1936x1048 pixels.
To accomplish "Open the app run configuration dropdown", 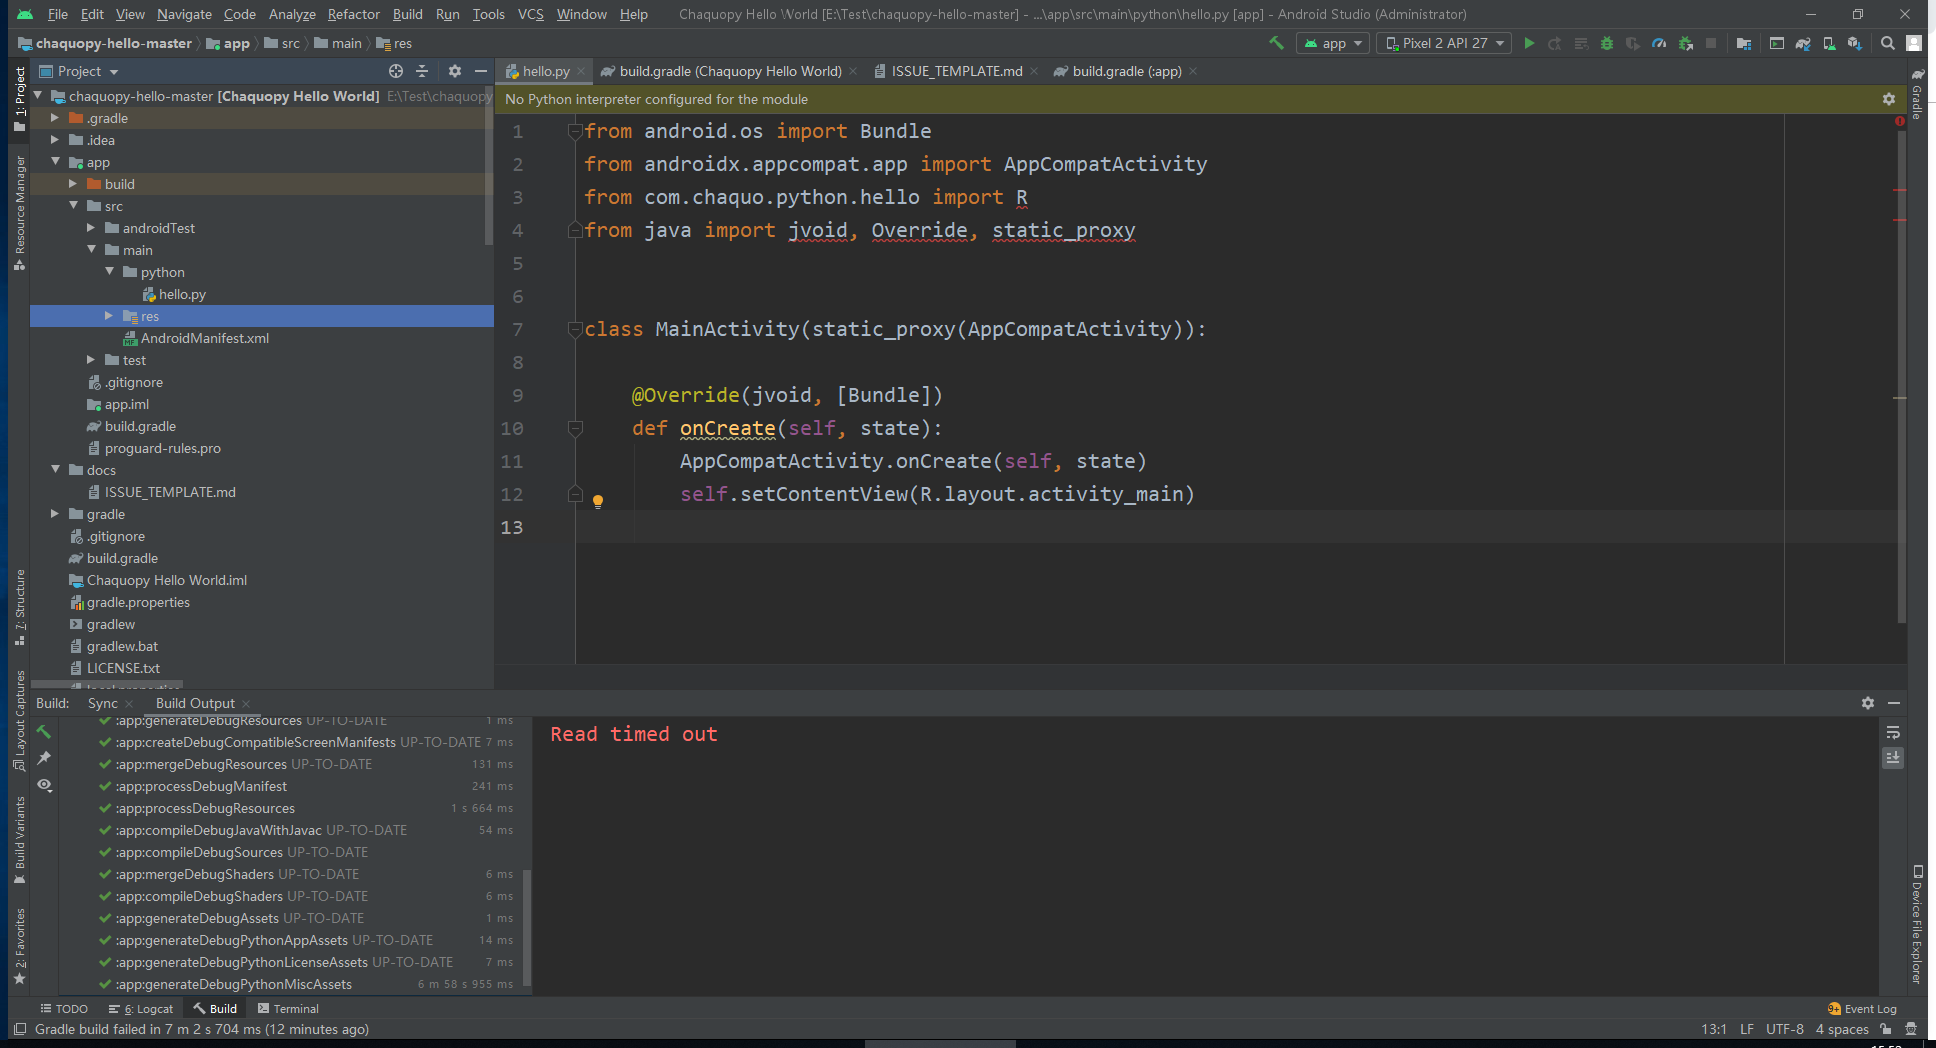I will (x=1332, y=43).
